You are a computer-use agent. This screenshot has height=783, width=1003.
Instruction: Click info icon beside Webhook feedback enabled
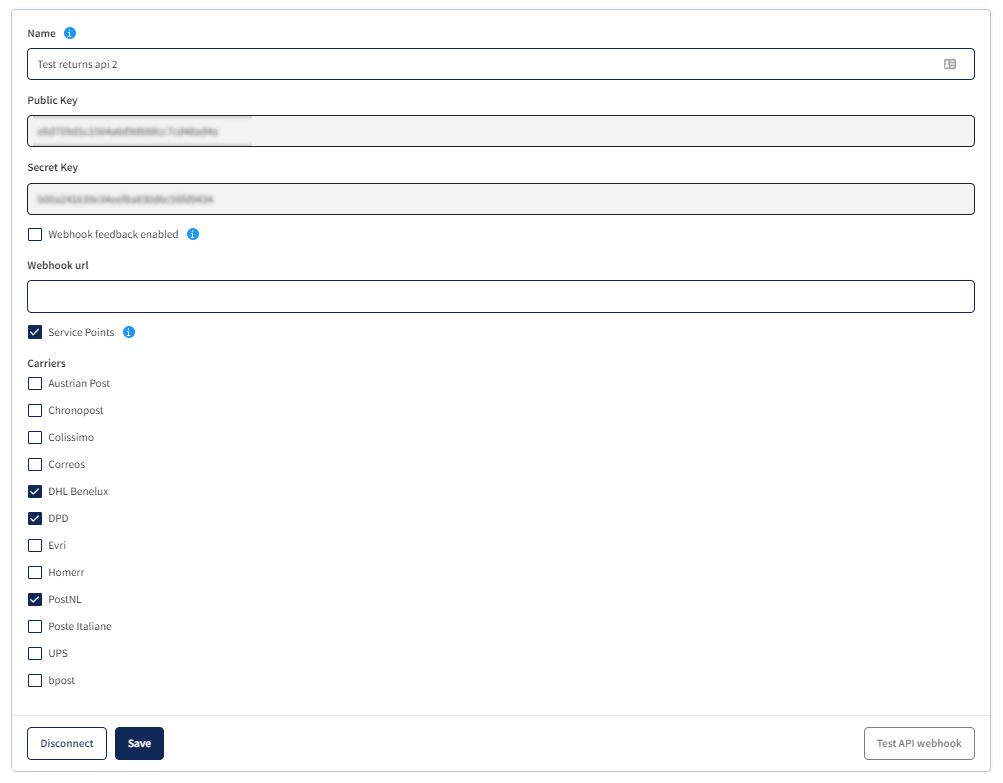coord(193,234)
